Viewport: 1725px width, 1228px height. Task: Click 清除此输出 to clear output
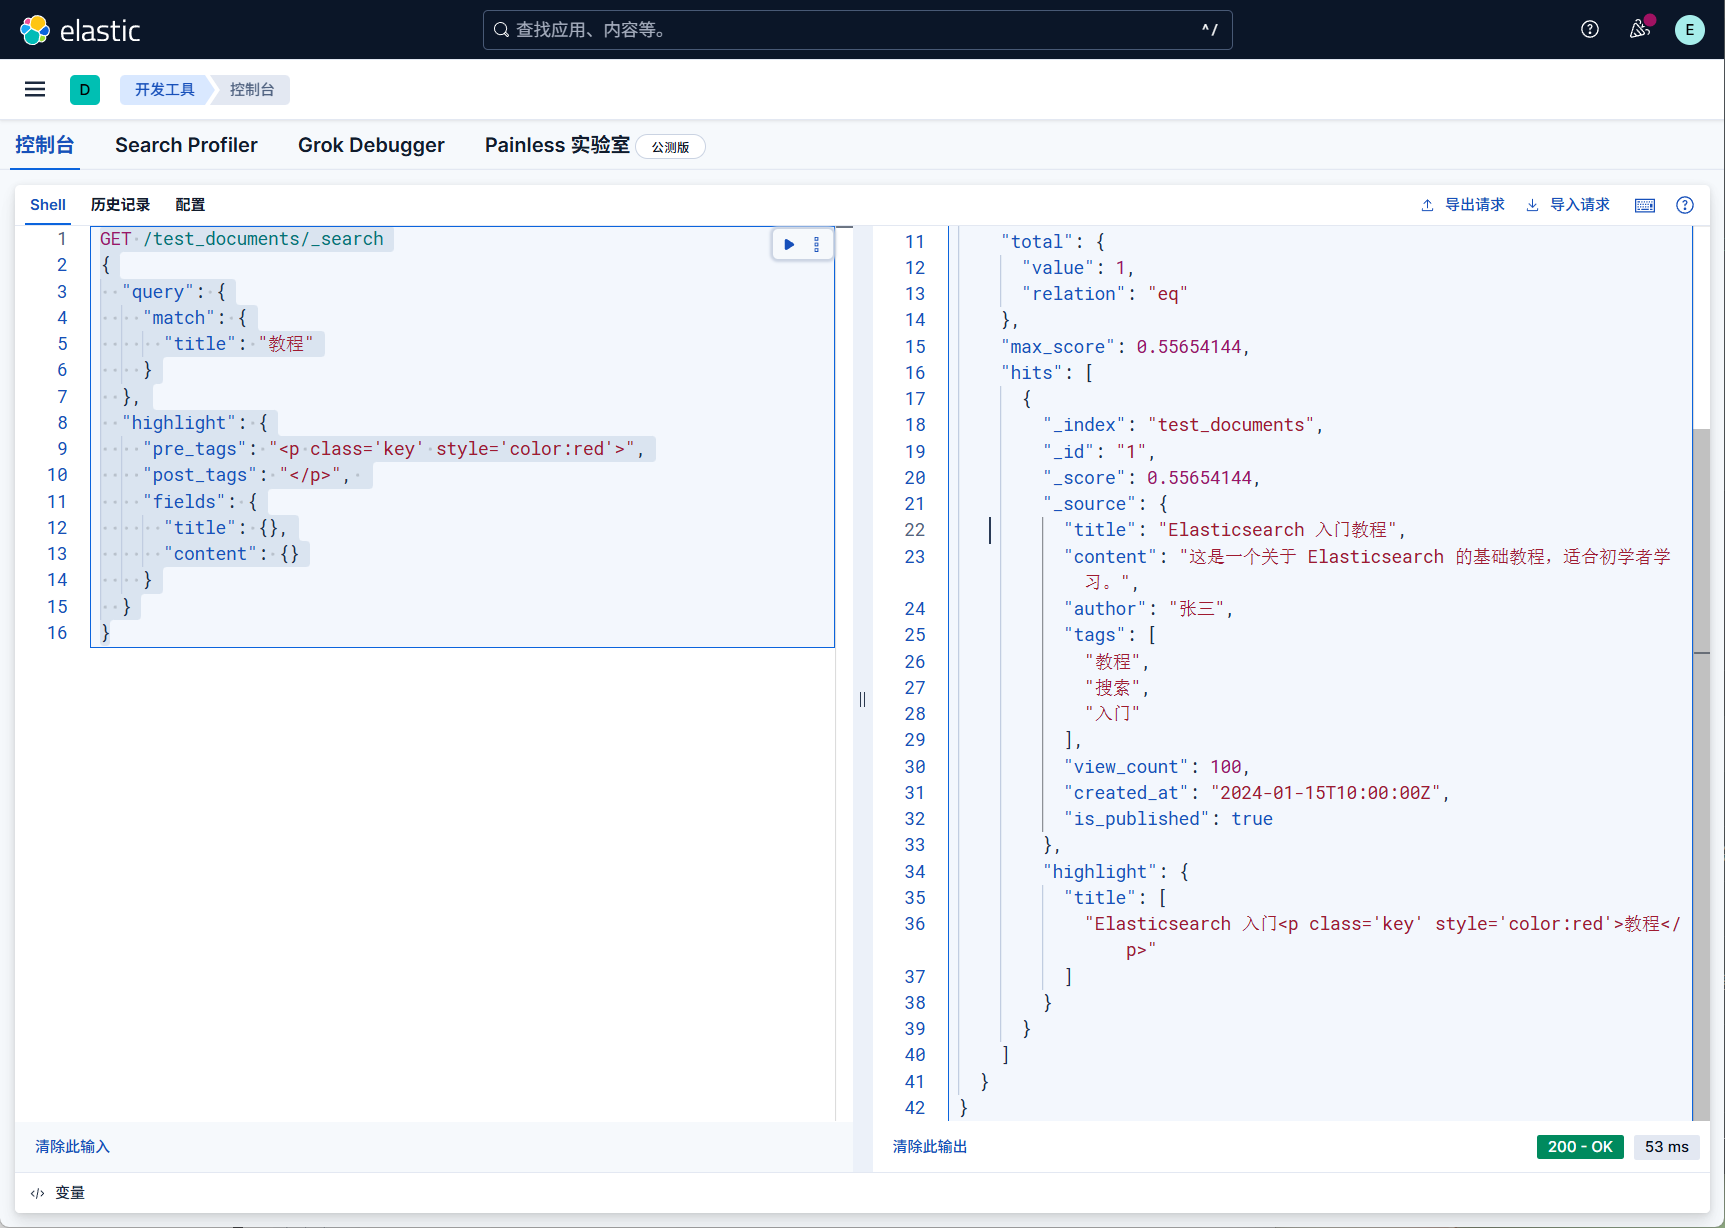pyautogui.click(x=930, y=1146)
